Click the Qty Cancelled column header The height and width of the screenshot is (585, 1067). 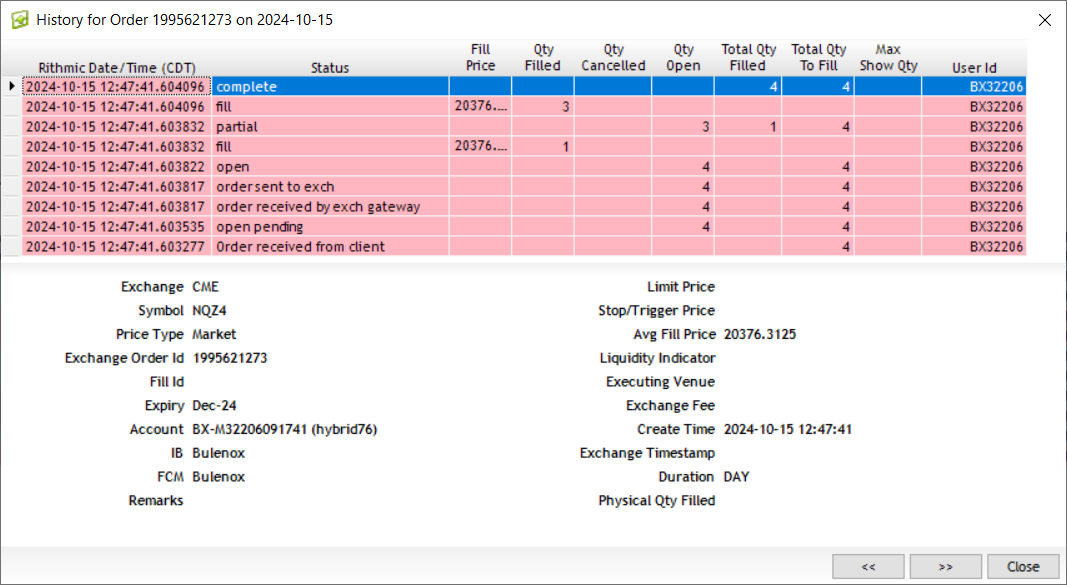(613, 58)
